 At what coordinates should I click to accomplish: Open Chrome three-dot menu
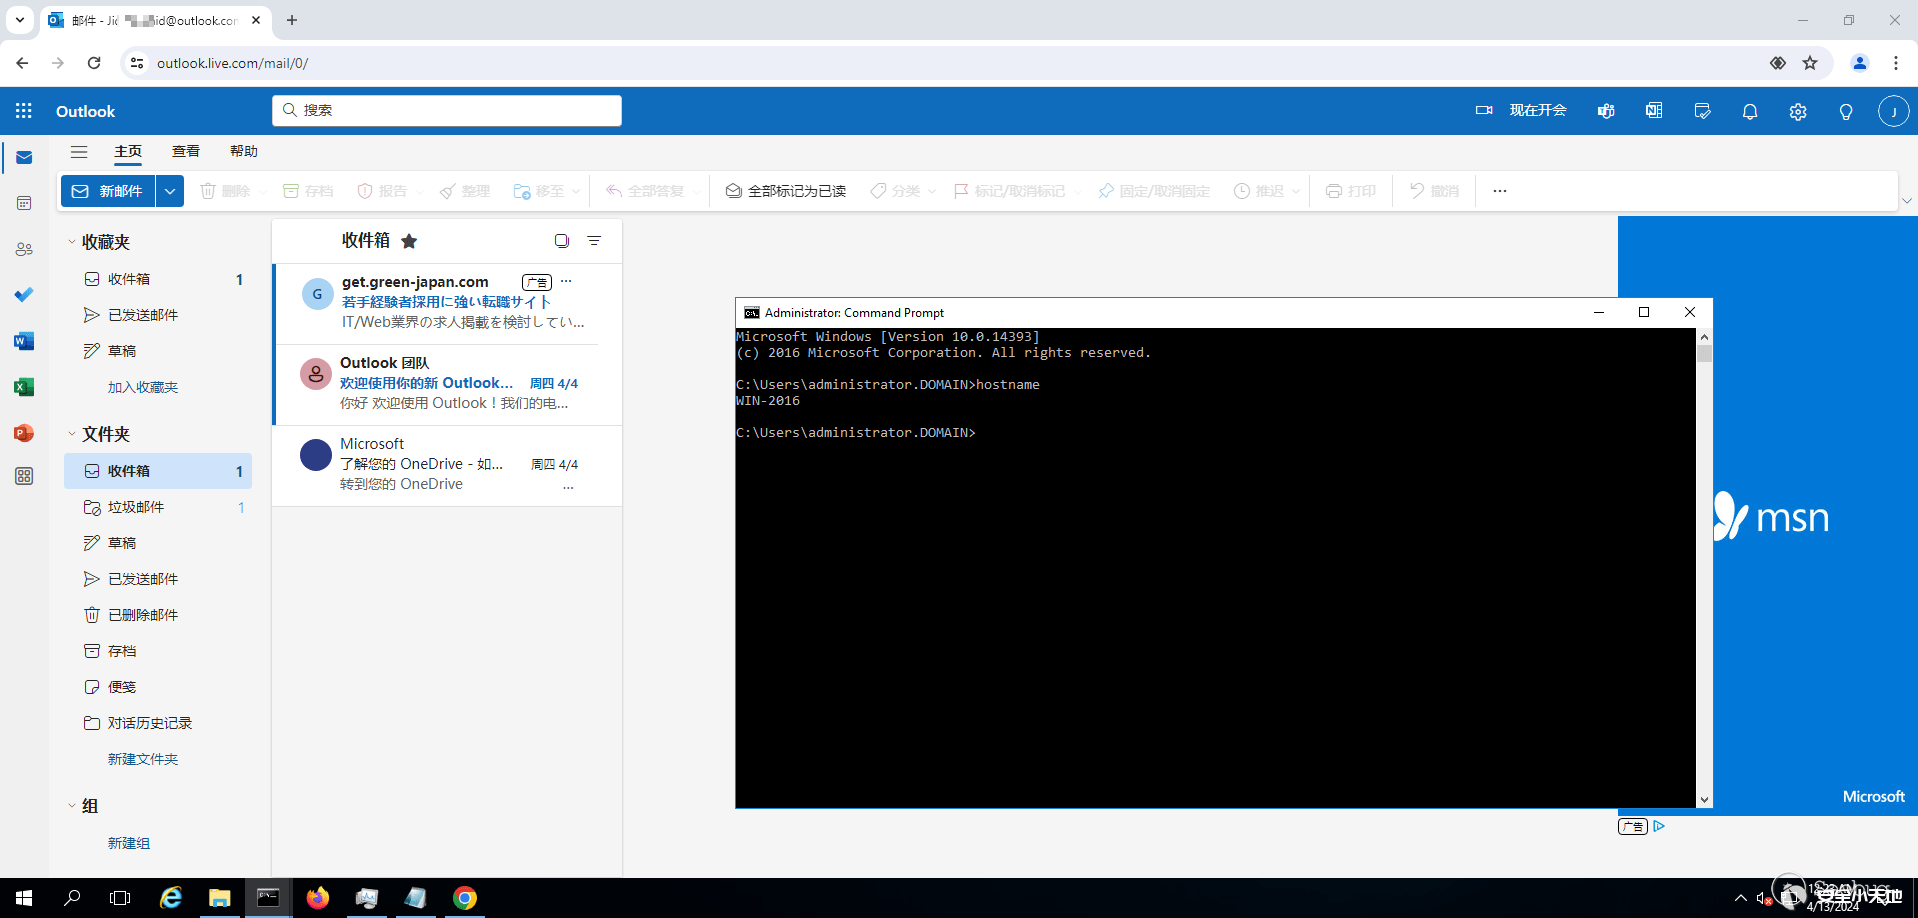(x=1896, y=63)
